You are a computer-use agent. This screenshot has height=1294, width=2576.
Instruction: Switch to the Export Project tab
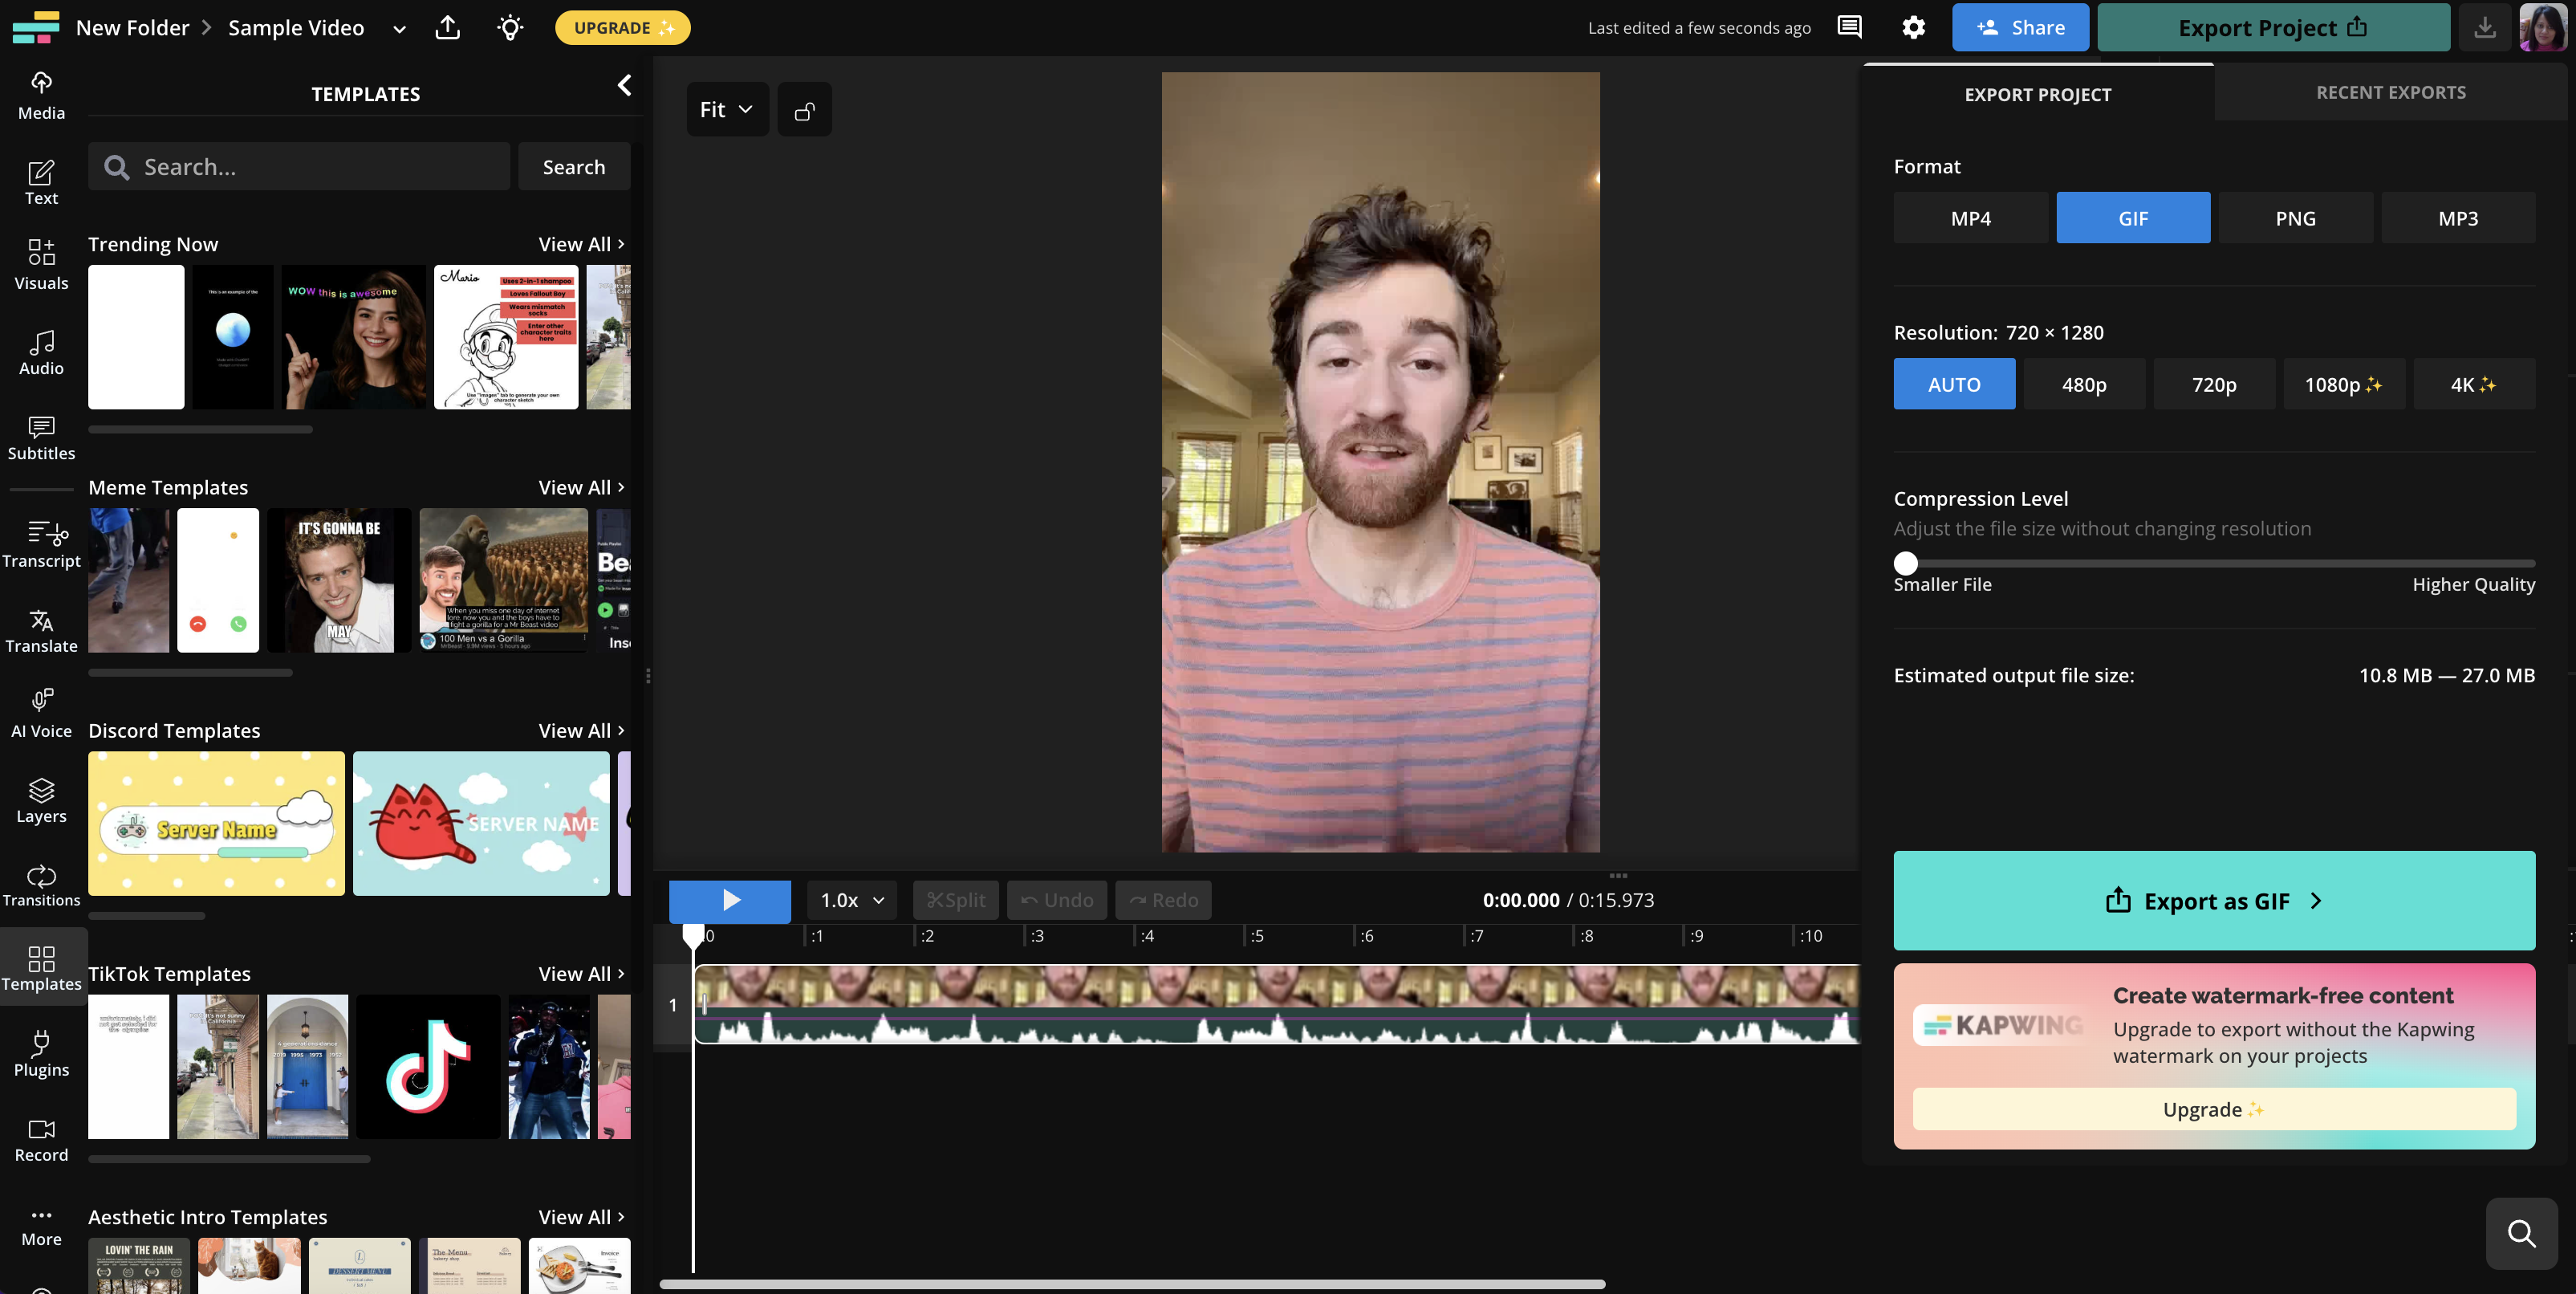(2037, 94)
